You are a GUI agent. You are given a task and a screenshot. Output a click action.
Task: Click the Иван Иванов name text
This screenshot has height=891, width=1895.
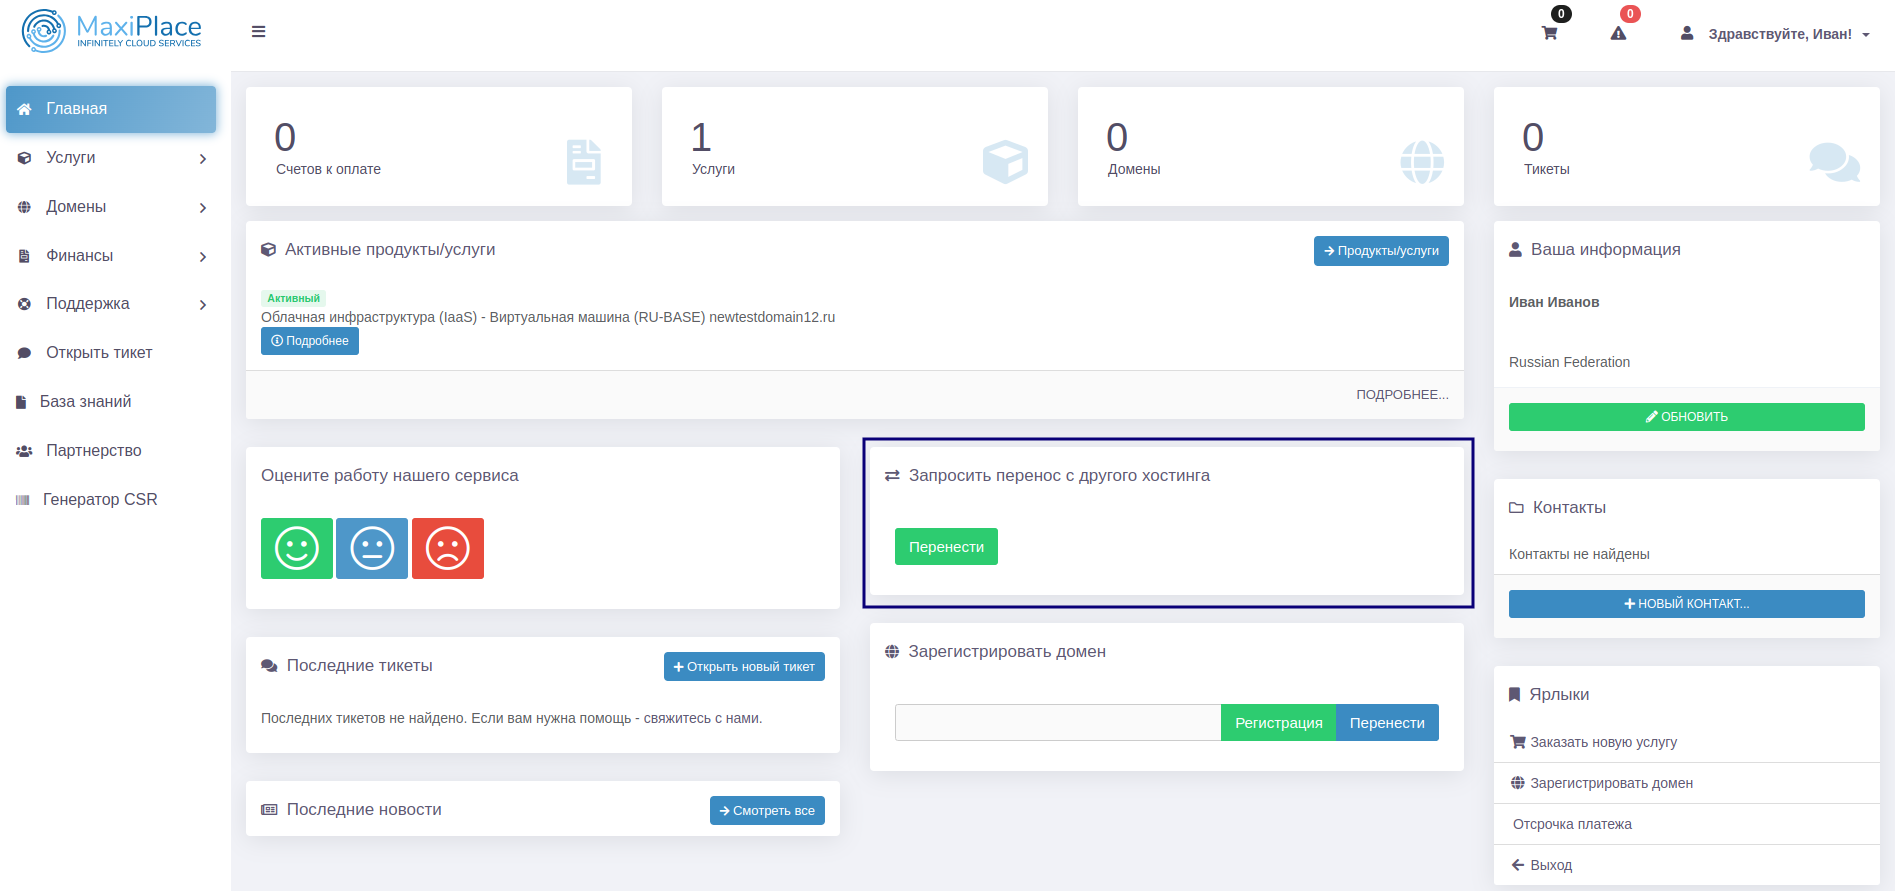pyautogui.click(x=1554, y=302)
